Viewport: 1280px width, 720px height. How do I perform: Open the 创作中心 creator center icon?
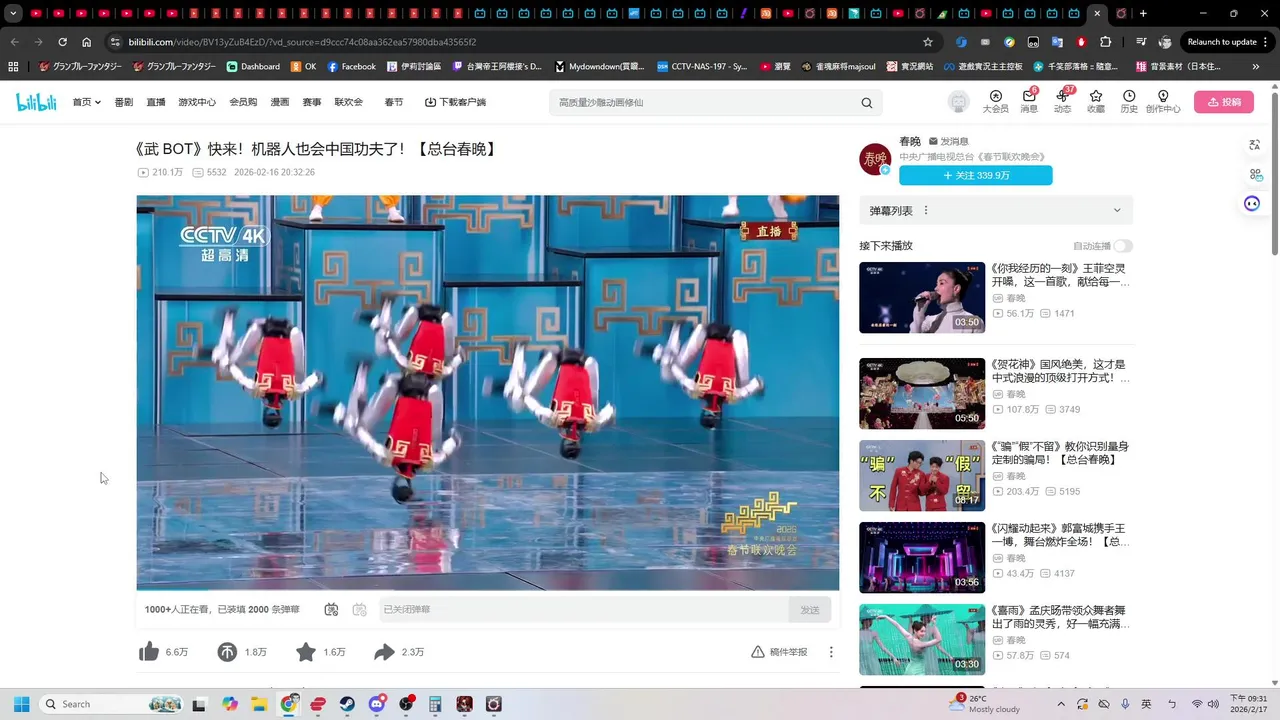(x=1163, y=102)
